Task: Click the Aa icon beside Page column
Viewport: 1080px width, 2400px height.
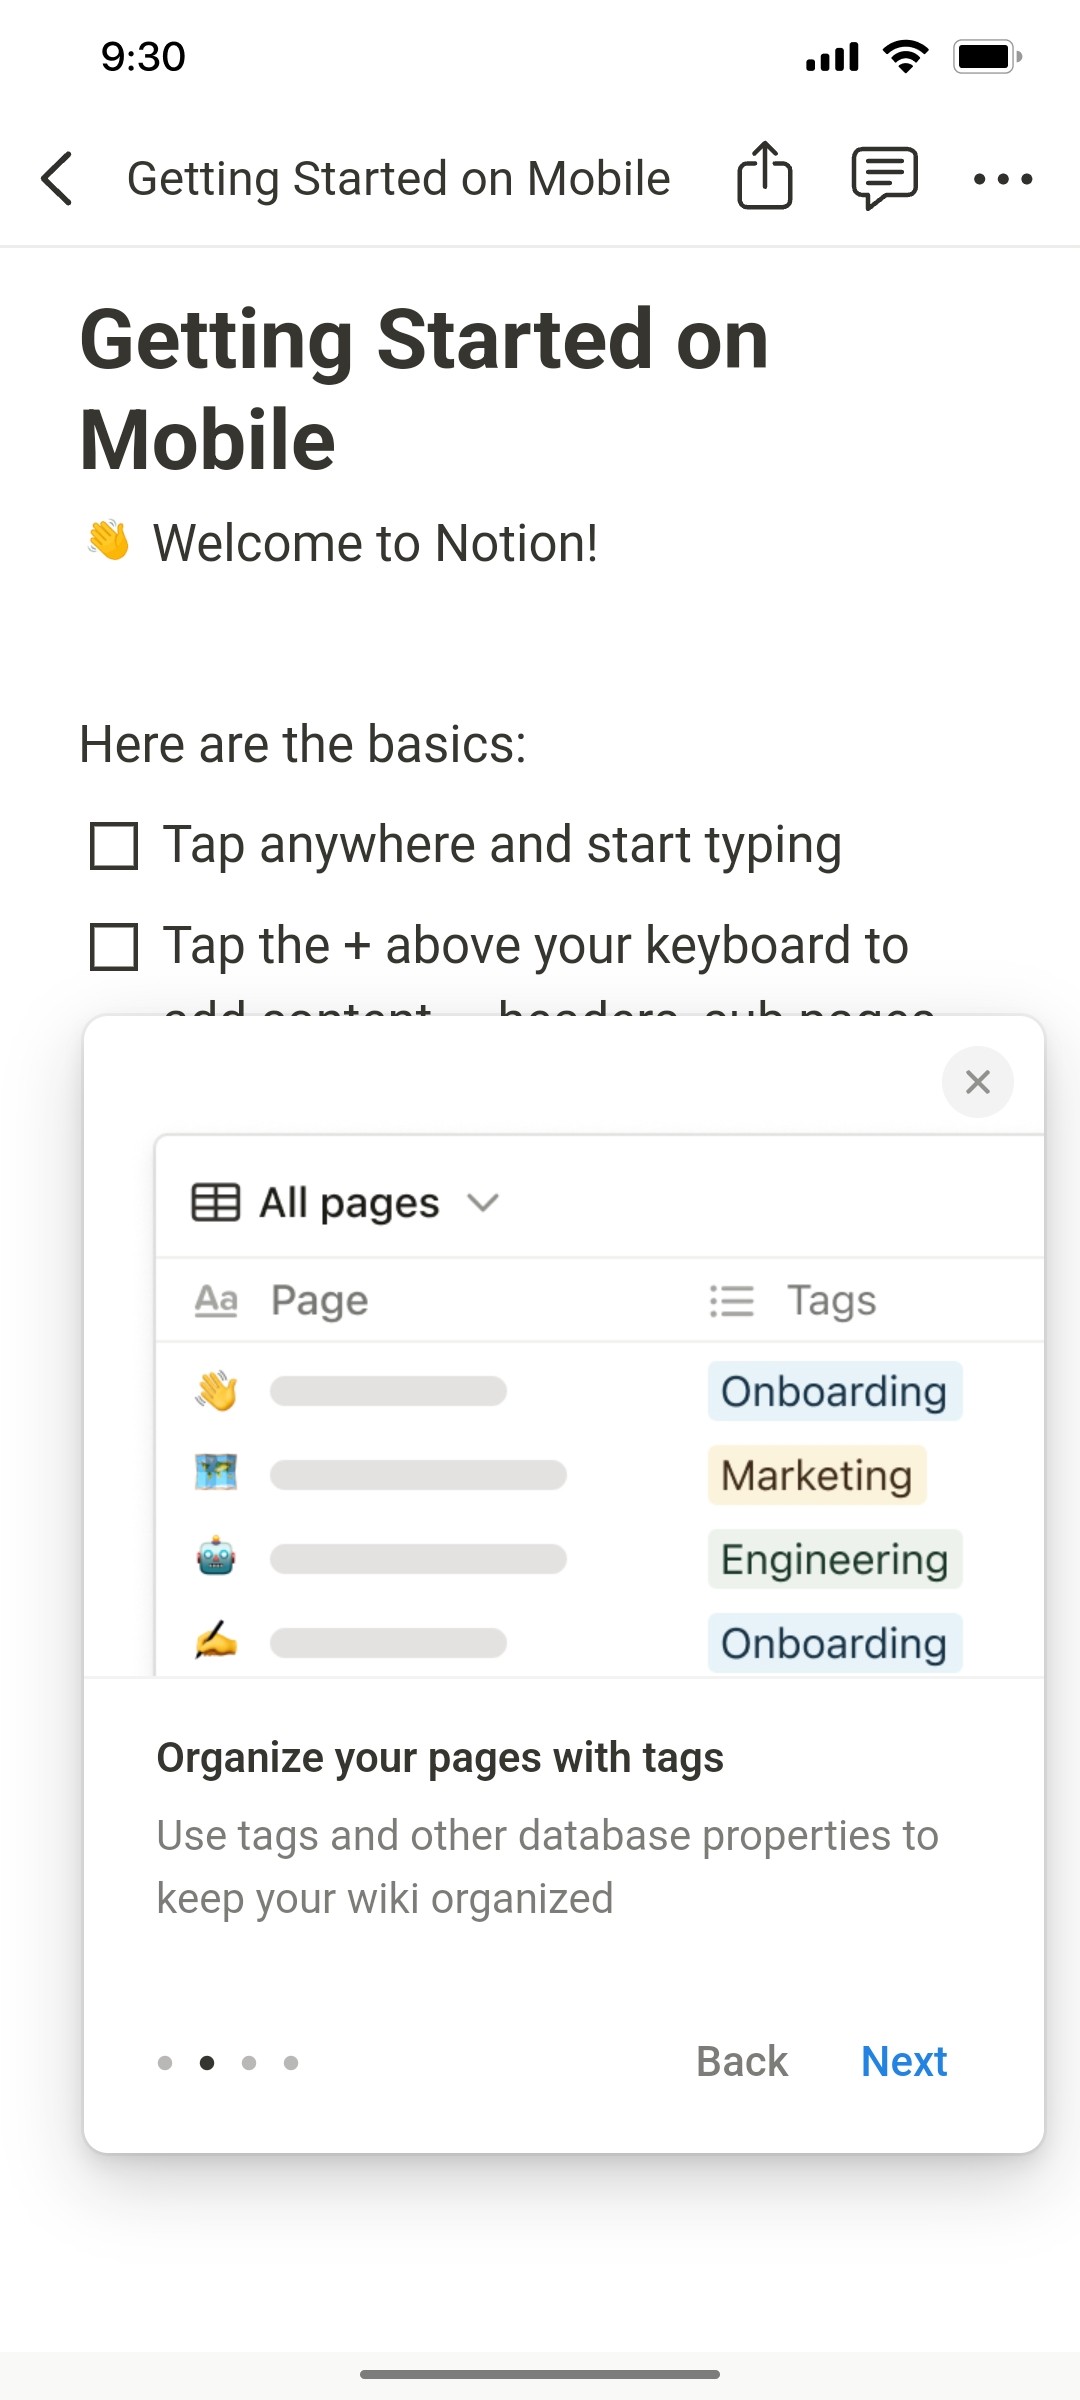Action: 215,1300
